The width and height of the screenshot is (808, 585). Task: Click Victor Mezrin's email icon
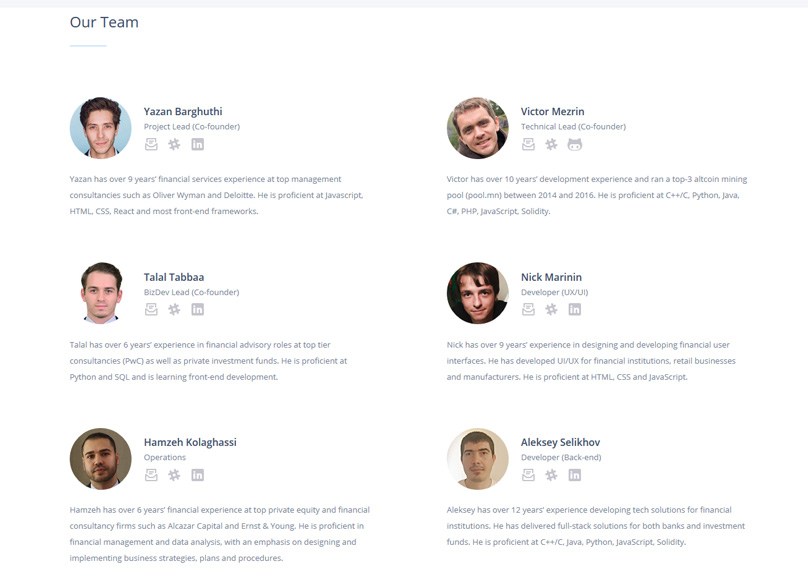click(x=528, y=144)
